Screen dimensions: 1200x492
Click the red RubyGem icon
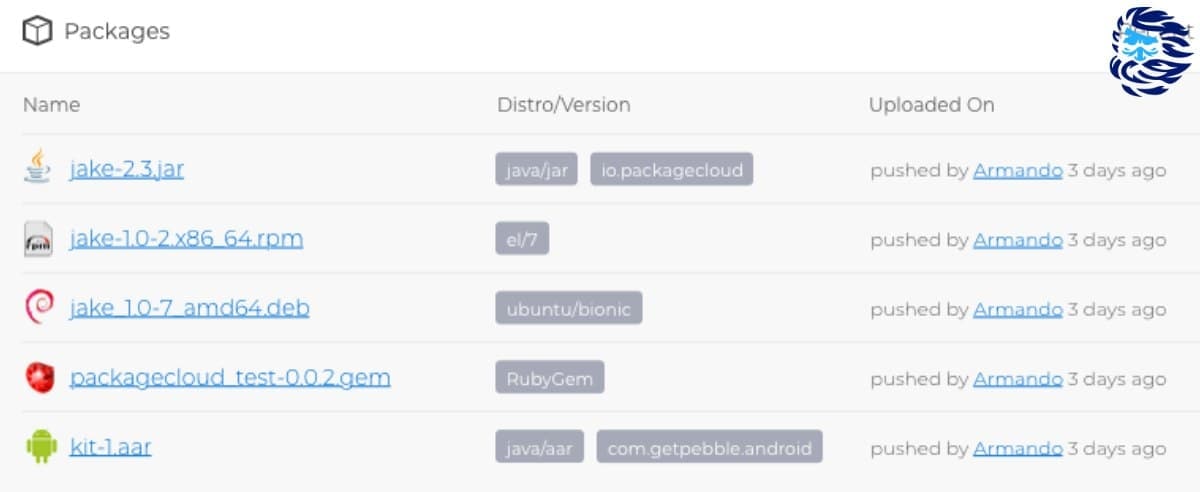tap(38, 377)
